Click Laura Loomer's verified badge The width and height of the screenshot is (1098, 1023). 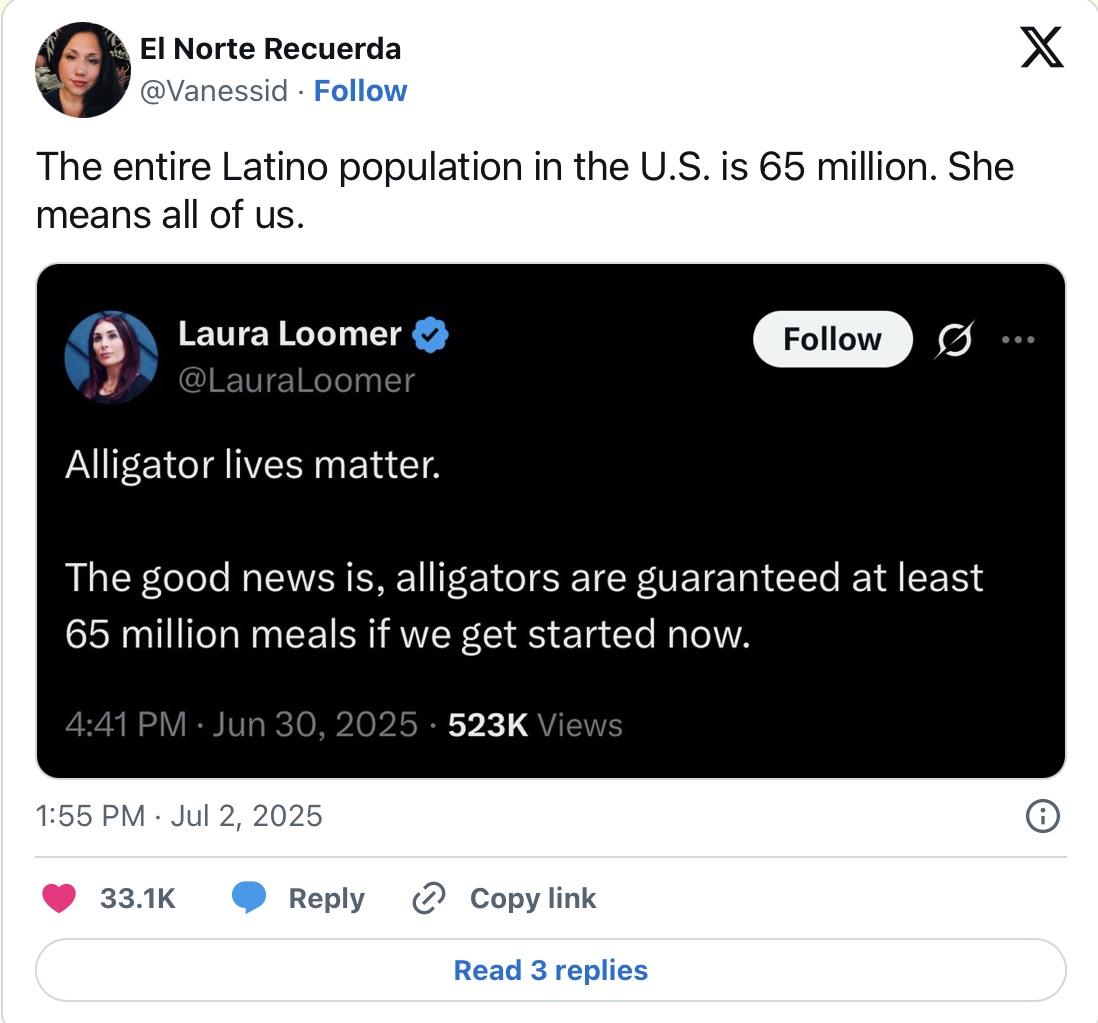[x=430, y=334]
